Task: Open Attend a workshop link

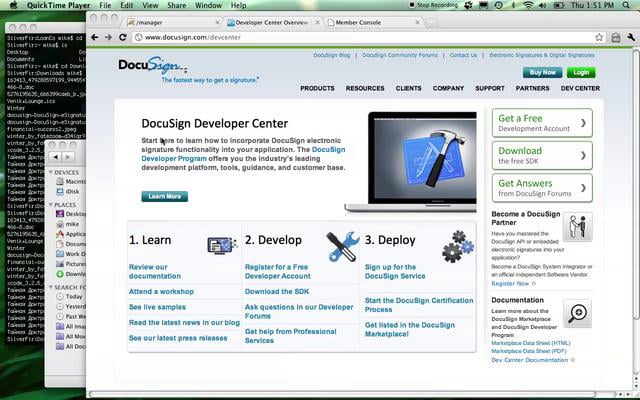Action: (161, 291)
